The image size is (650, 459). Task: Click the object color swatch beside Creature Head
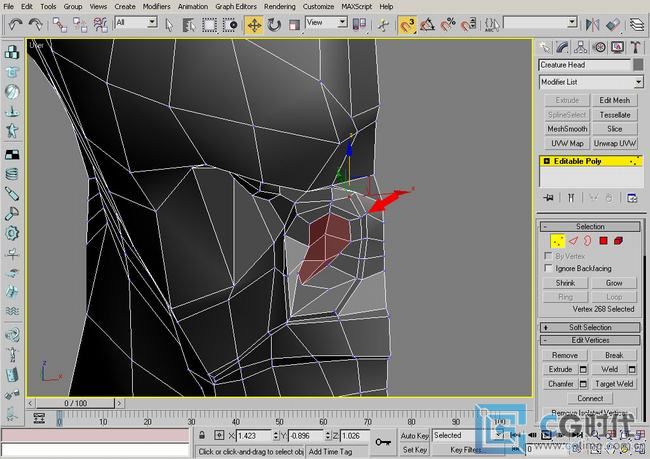coord(638,65)
